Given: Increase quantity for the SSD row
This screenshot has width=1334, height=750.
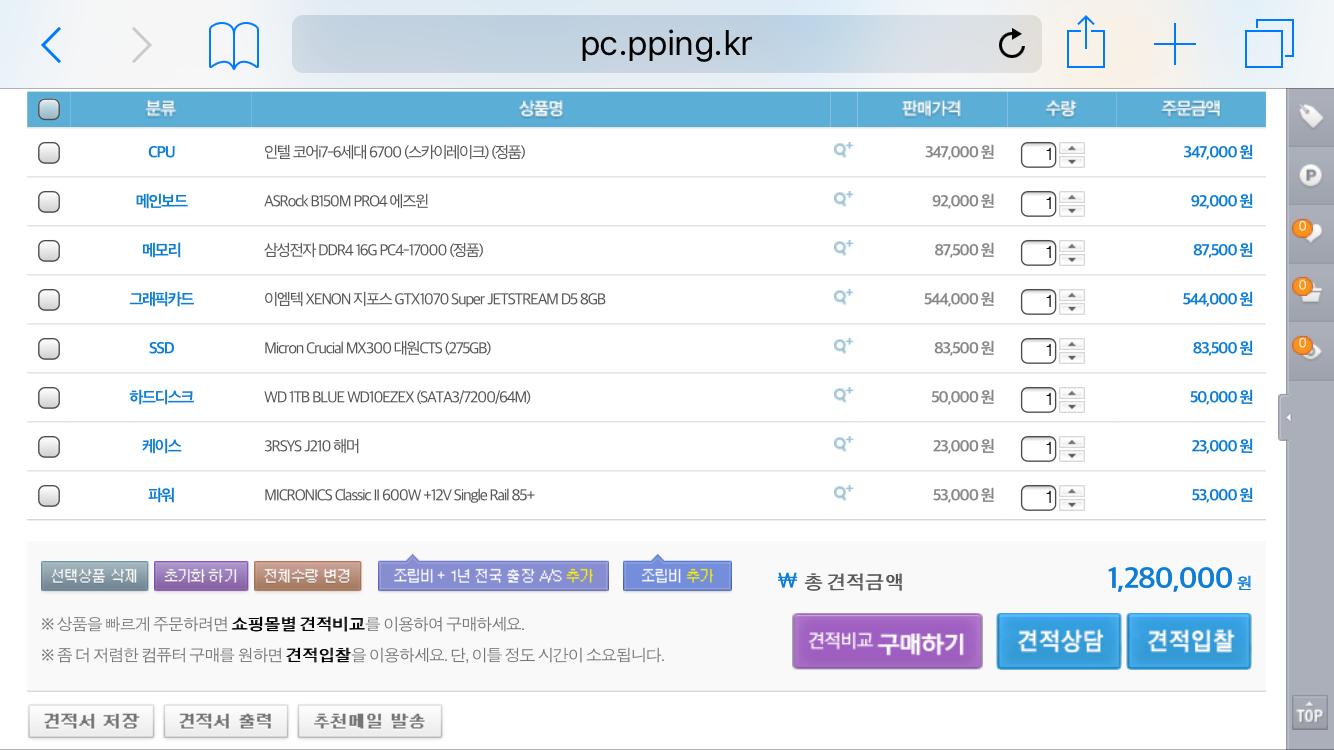Looking at the screenshot, I should [x=1073, y=344].
